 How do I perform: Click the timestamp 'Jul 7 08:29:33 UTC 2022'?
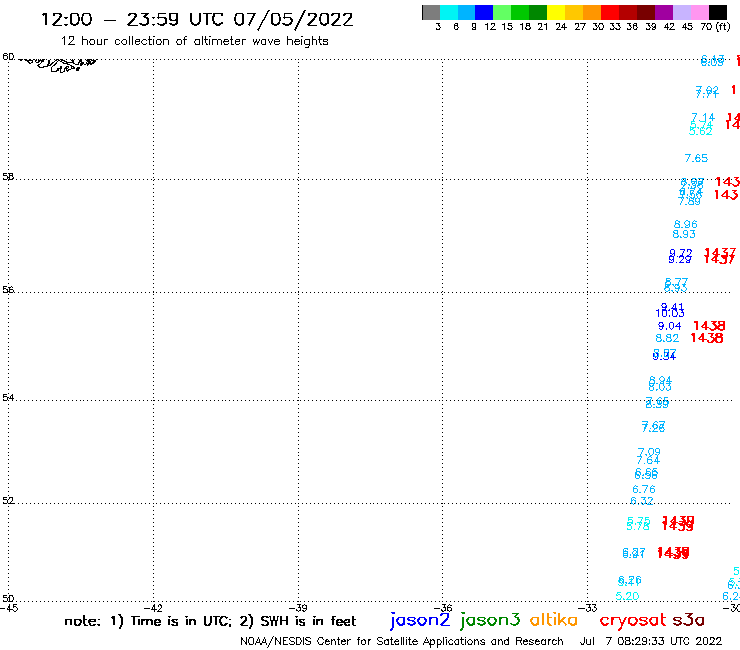651,641
